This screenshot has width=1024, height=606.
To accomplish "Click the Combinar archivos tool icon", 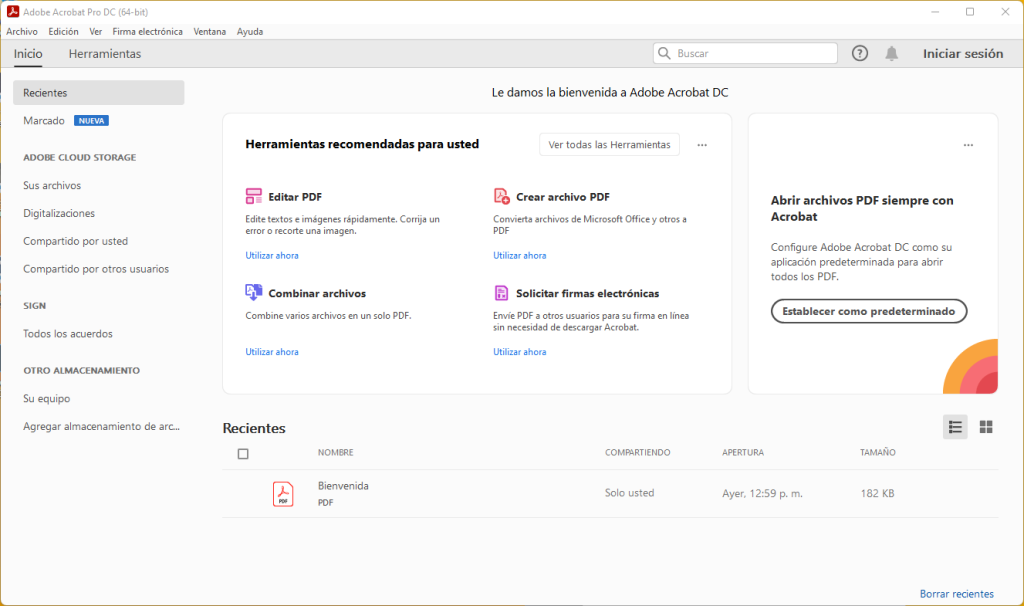I will tap(253, 293).
